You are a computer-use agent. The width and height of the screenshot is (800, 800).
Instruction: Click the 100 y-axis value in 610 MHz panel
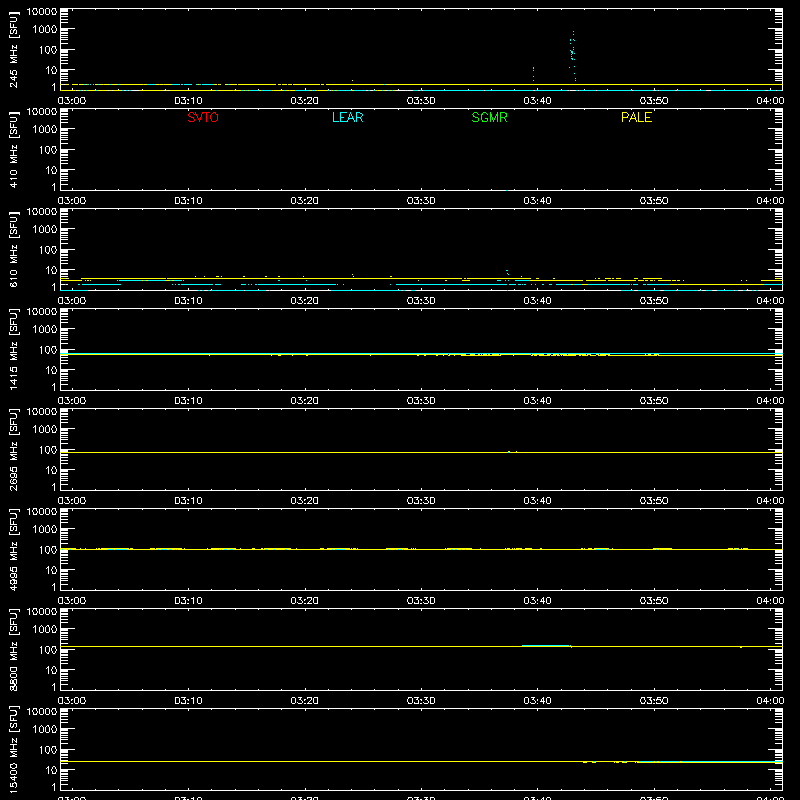point(48,250)
